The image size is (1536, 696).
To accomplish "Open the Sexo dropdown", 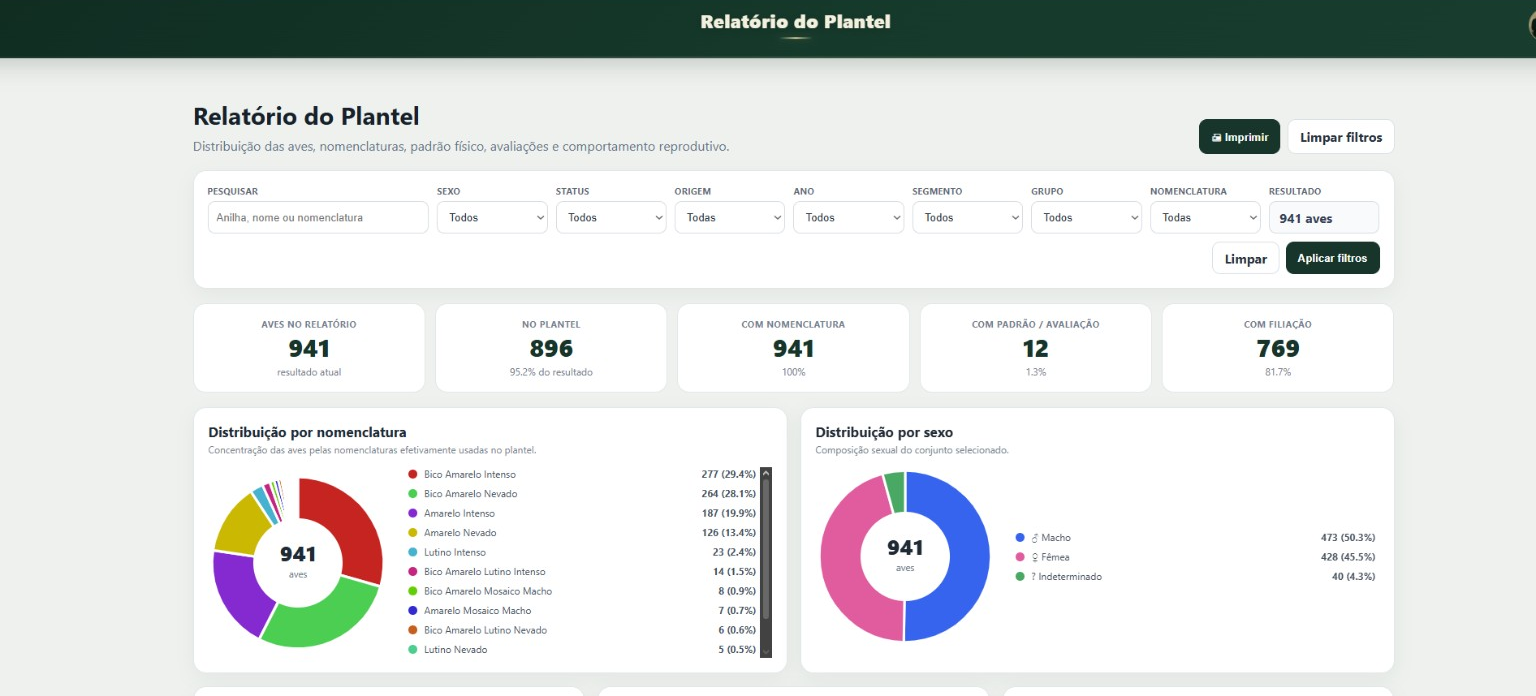I will pos(492,217).
